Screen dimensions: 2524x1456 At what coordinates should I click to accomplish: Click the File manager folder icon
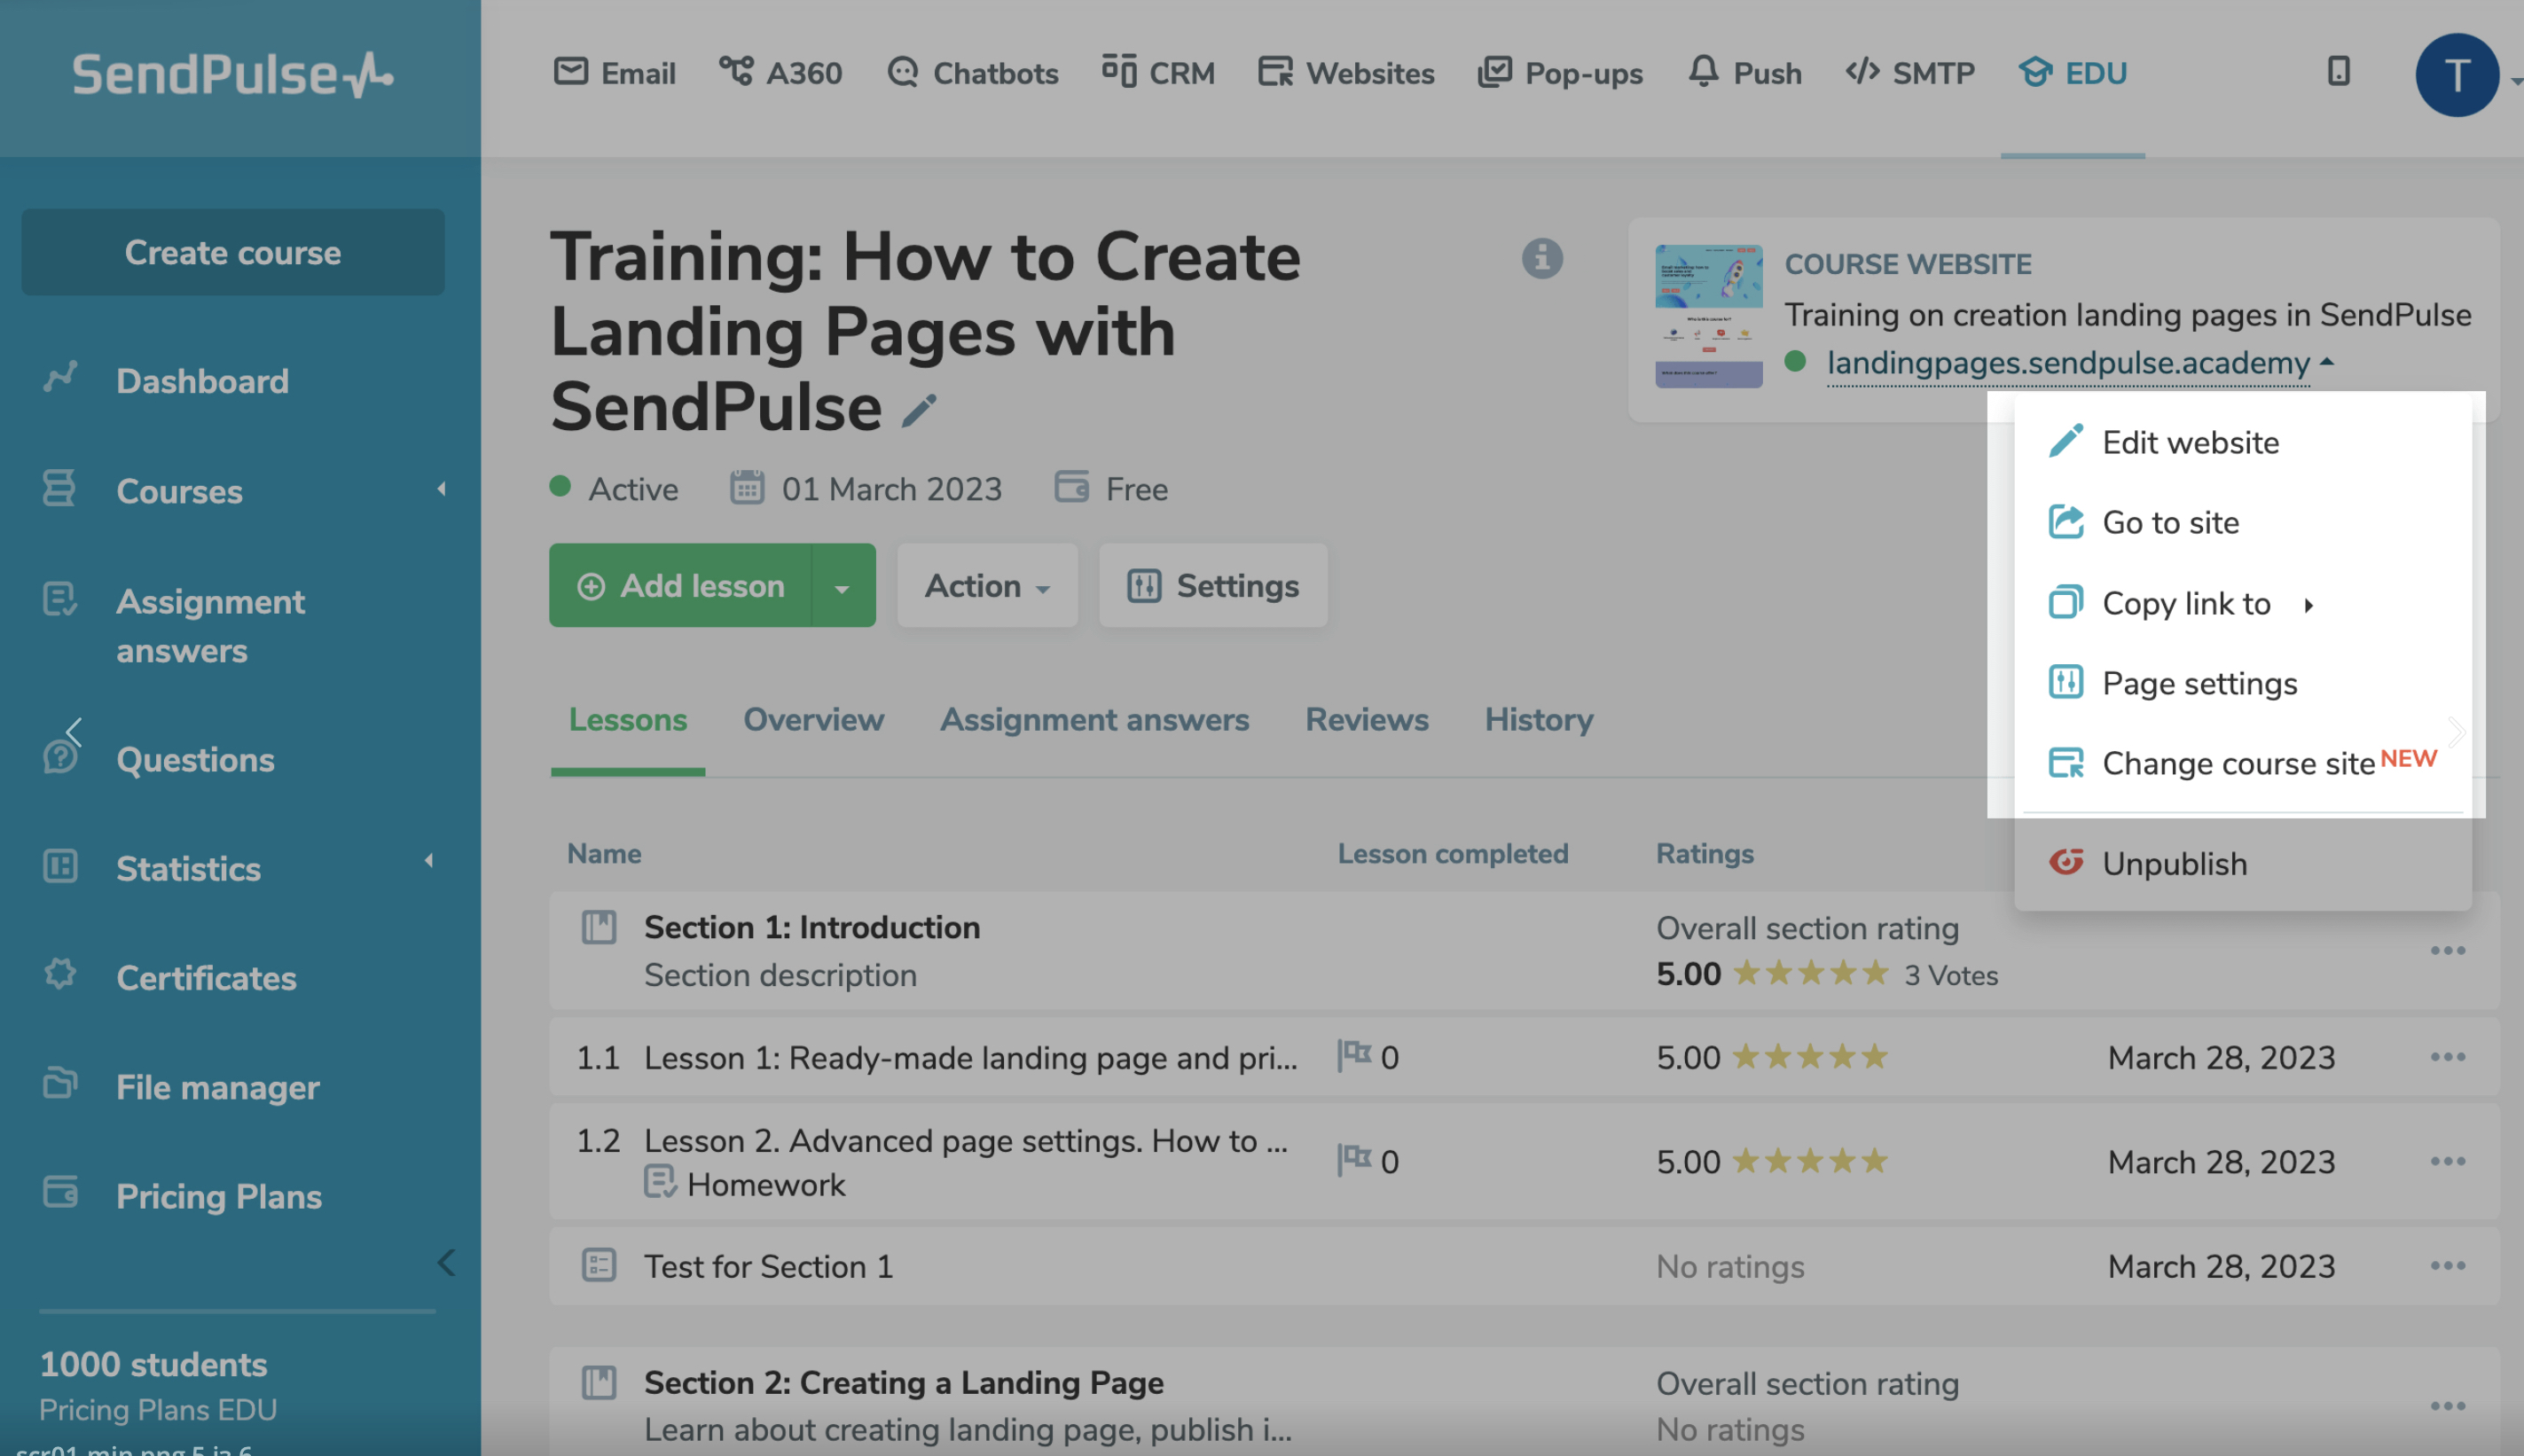pos(60,1083)
